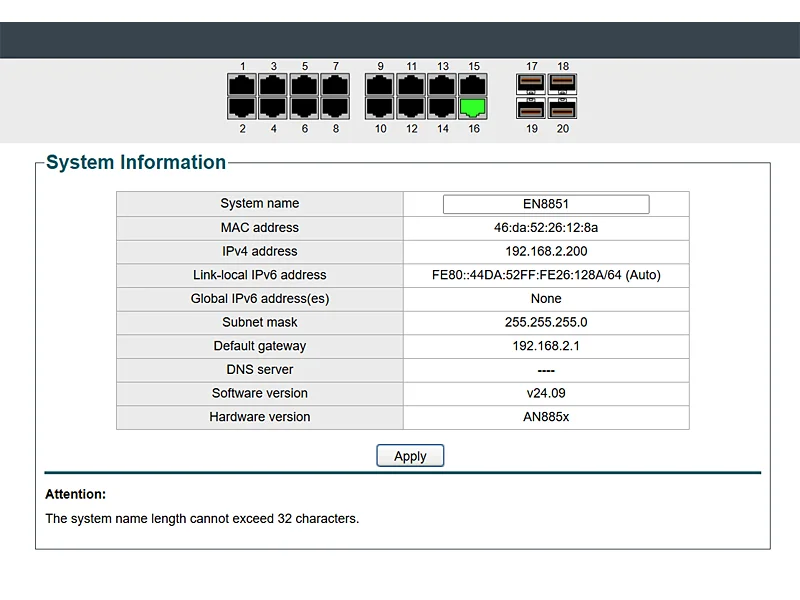800x600 pixels.
Task: Click Ethernet port 2 icon
Action: point(242,108)
